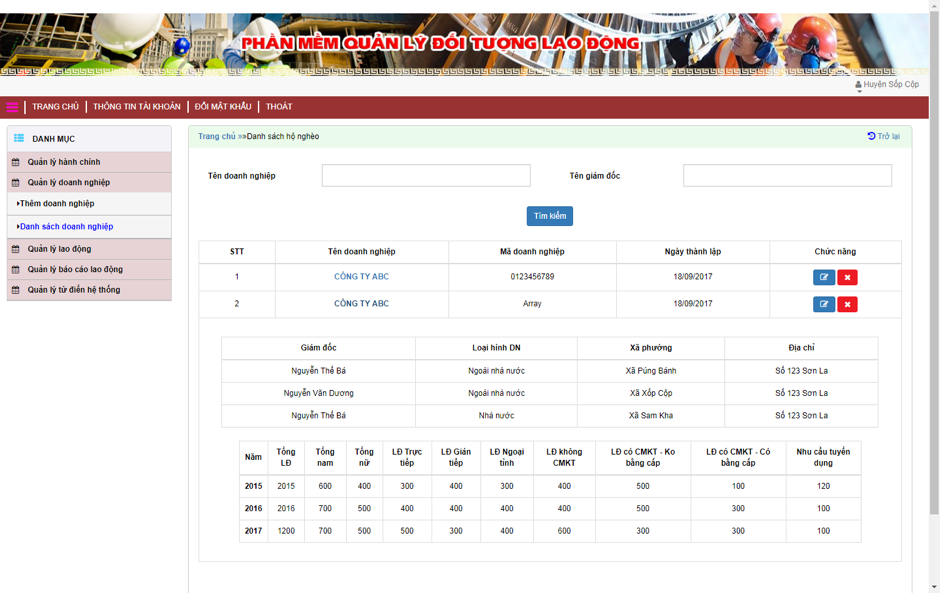The image size is (940, 593).
Task: Select ĐỔI MẬT KHẨU from navbar
Action: coord(223,107)
